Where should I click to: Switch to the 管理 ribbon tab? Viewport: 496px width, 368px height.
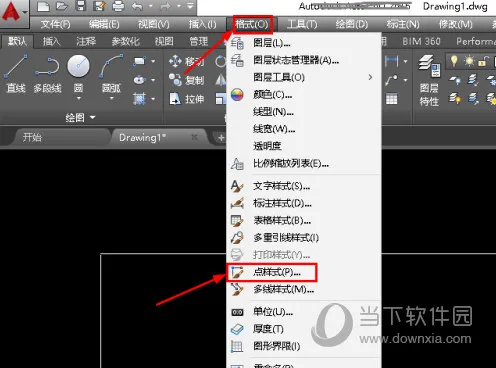199,41
